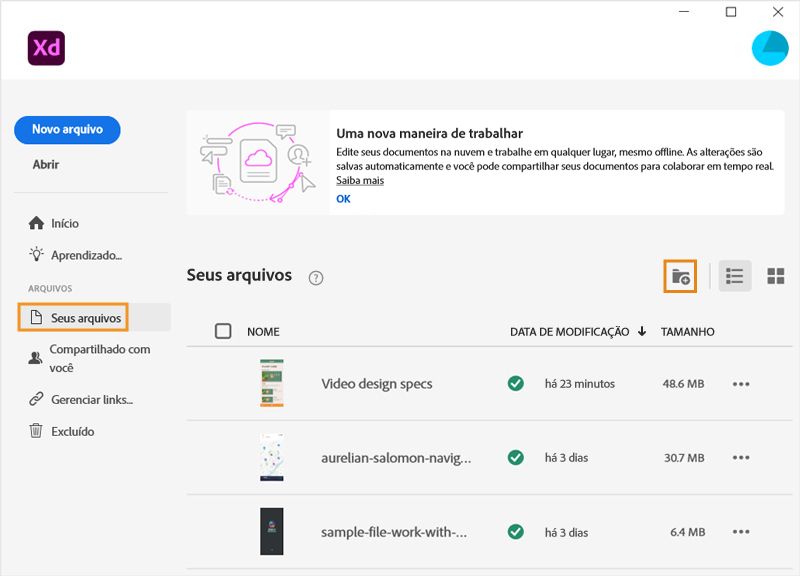Go to Início in the sidebar
Image resolution: width=800 pixels, height=576 pixels.
tap(64, 223)
